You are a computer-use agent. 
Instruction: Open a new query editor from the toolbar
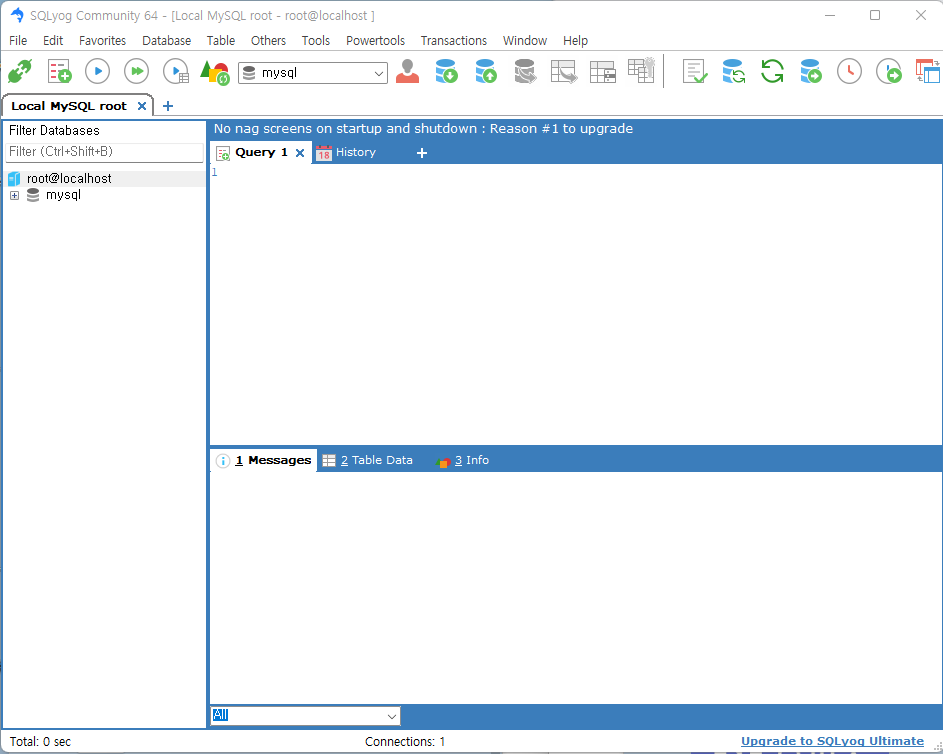59,72
